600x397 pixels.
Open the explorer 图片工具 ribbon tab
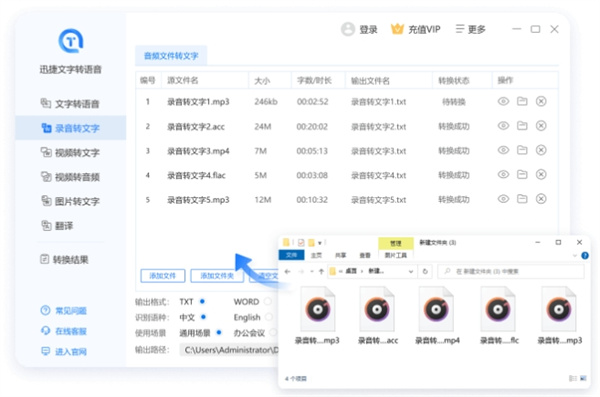396,255
